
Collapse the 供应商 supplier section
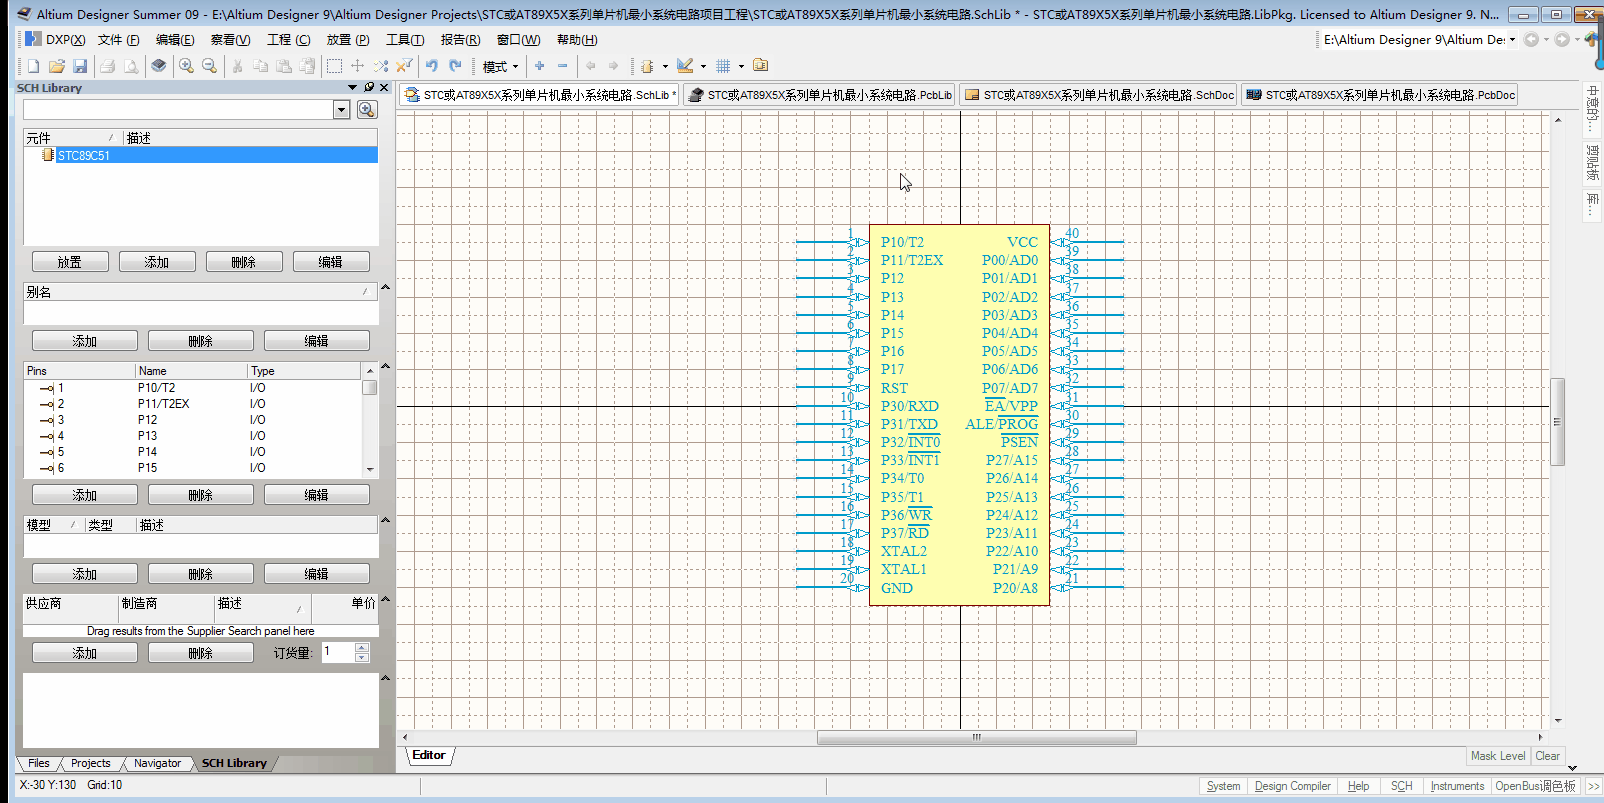(385, 600)
